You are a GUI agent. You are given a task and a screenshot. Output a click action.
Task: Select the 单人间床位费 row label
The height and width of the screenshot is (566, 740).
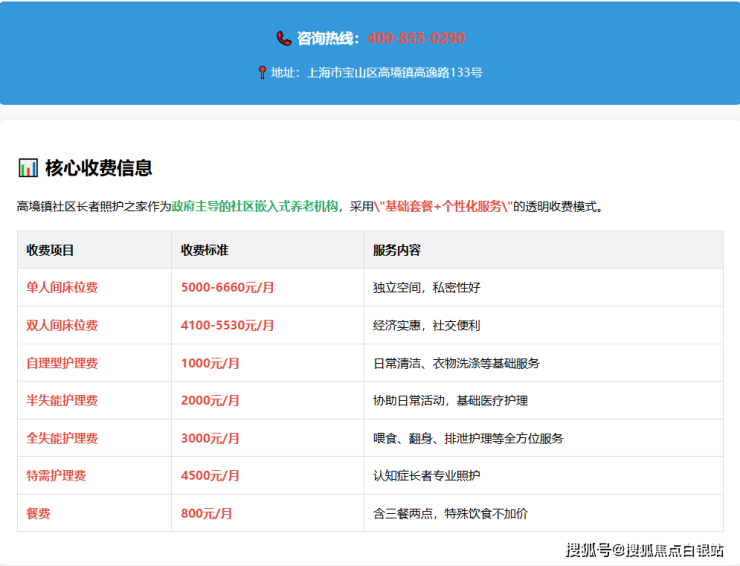coord(62,288)
